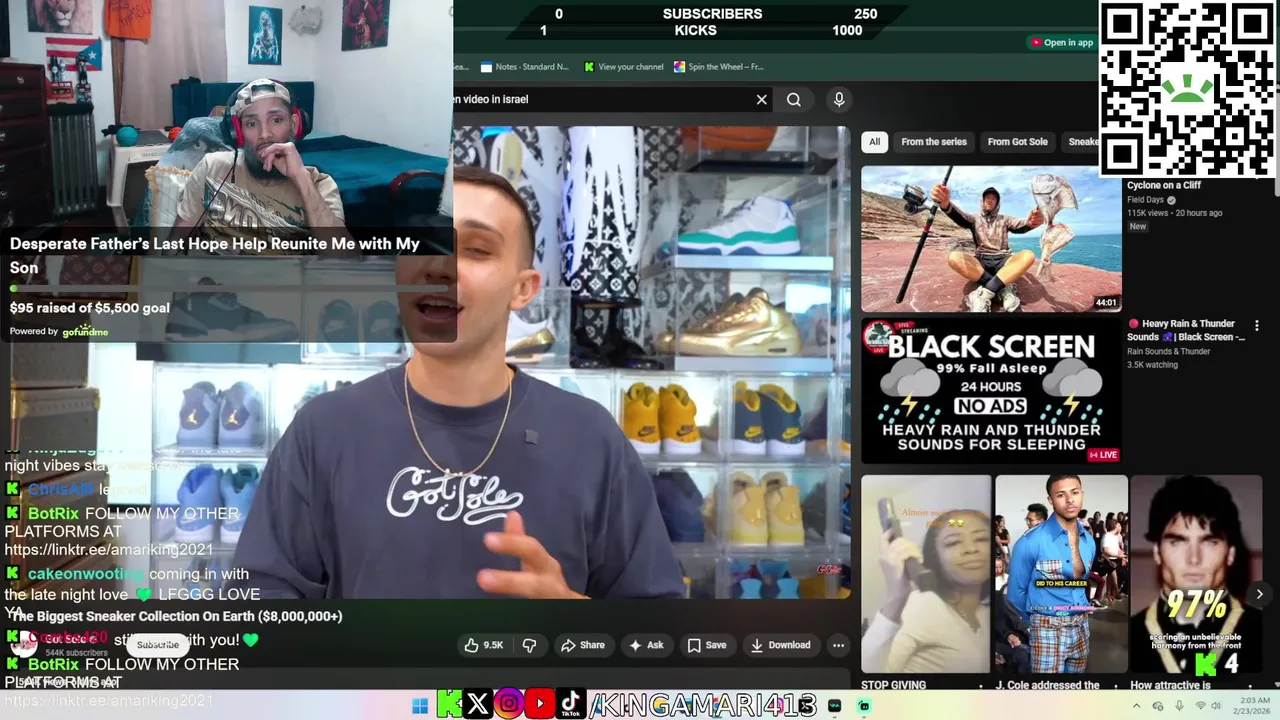Open the cliff fishing video thumbnail

pos(991,239)
